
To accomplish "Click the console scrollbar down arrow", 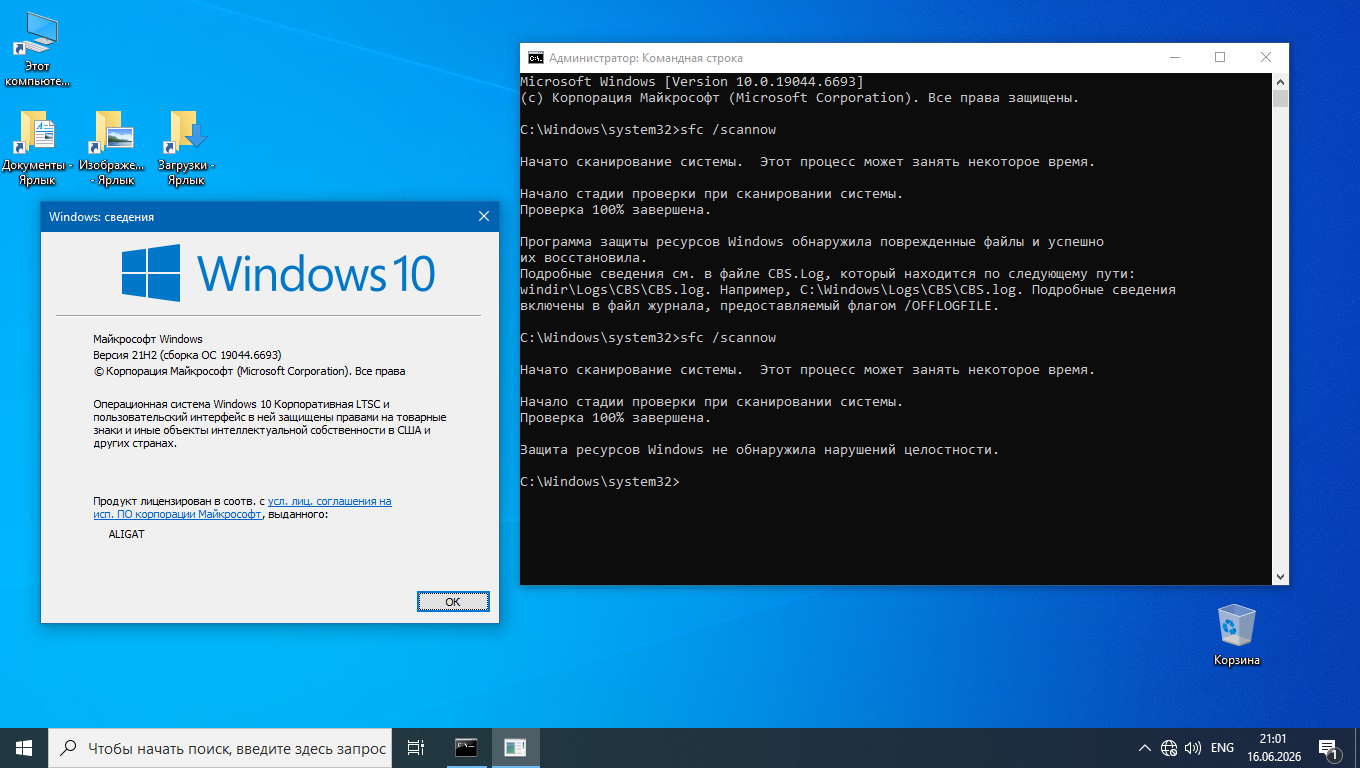I will pos(1280,576).
